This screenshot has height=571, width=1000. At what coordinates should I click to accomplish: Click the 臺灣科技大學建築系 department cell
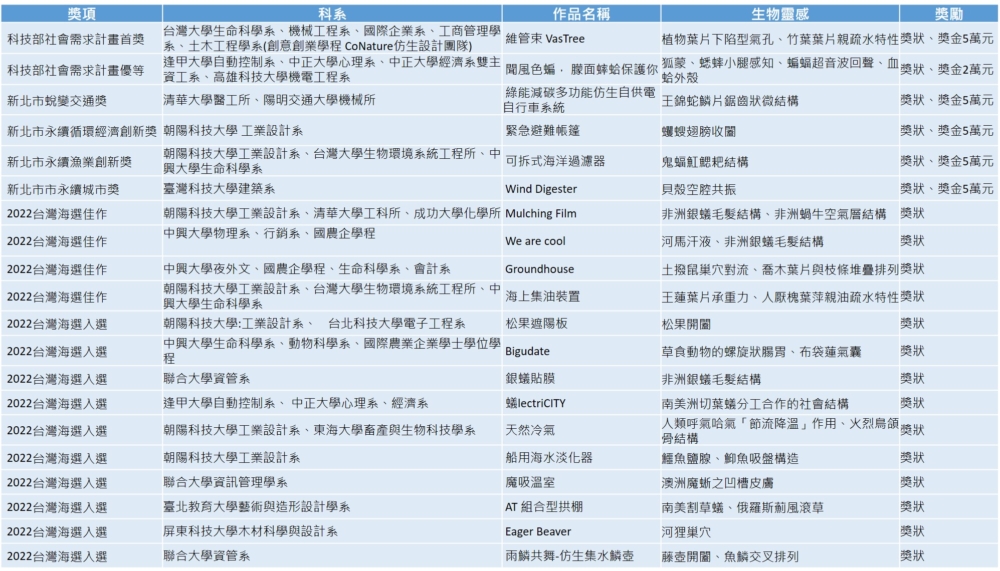pos(332,189)
